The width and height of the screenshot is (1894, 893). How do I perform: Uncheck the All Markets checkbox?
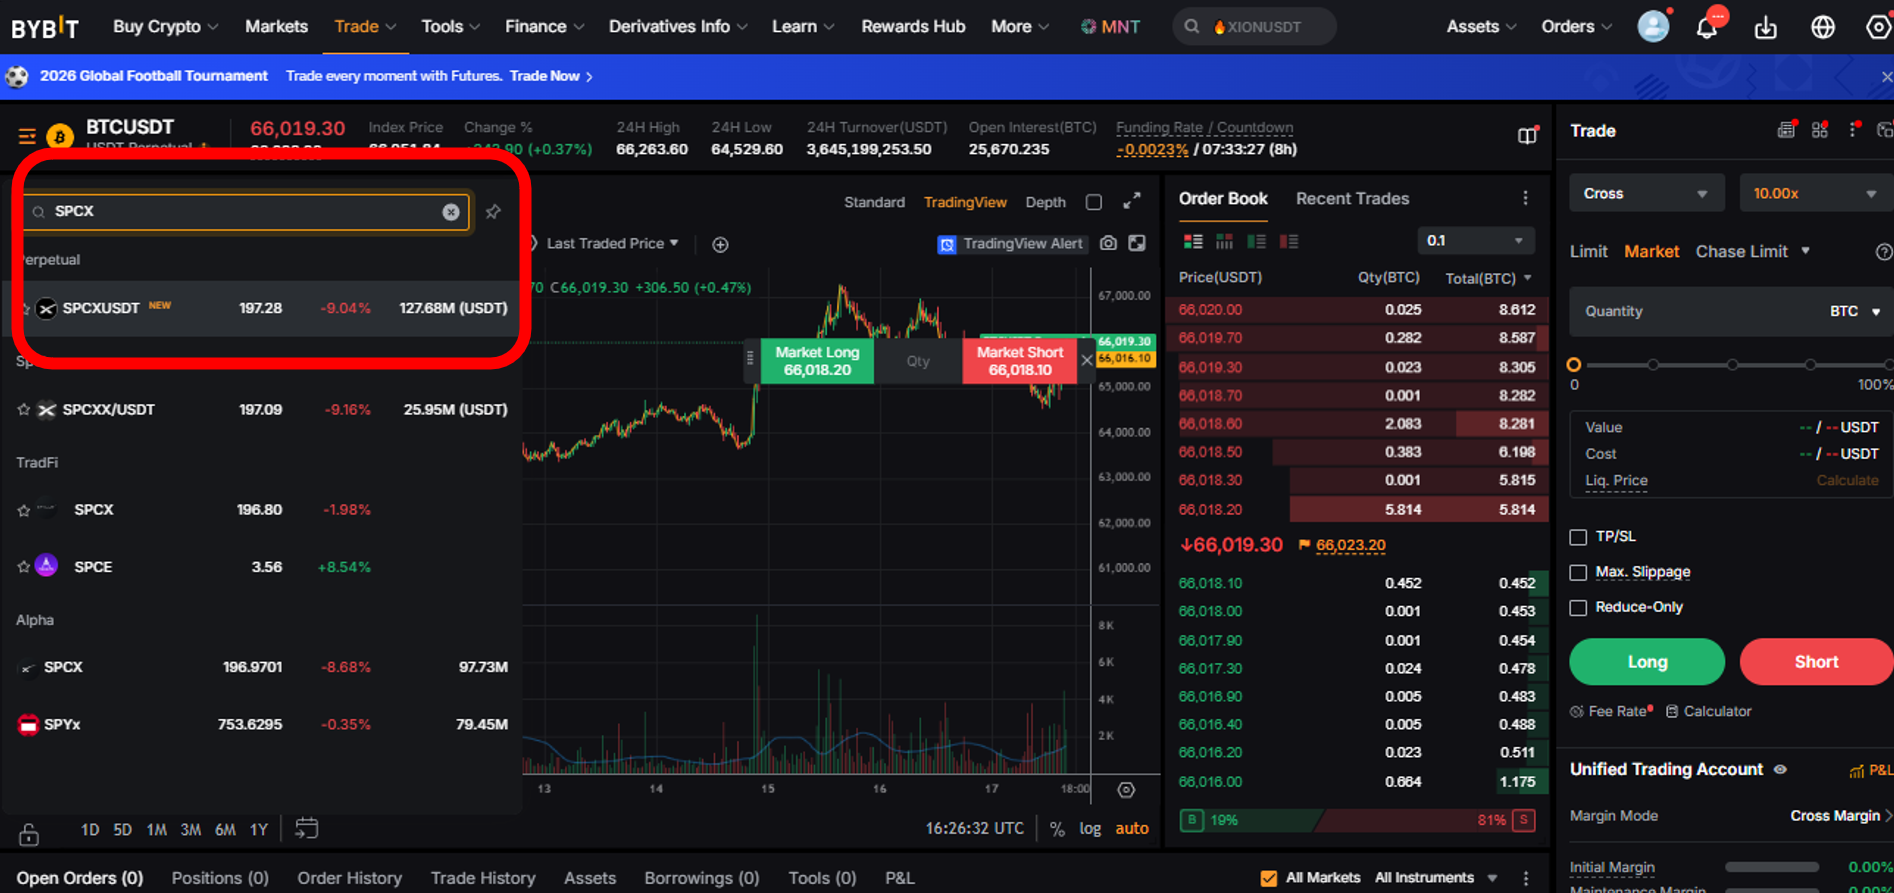(x=1268, y=878)
